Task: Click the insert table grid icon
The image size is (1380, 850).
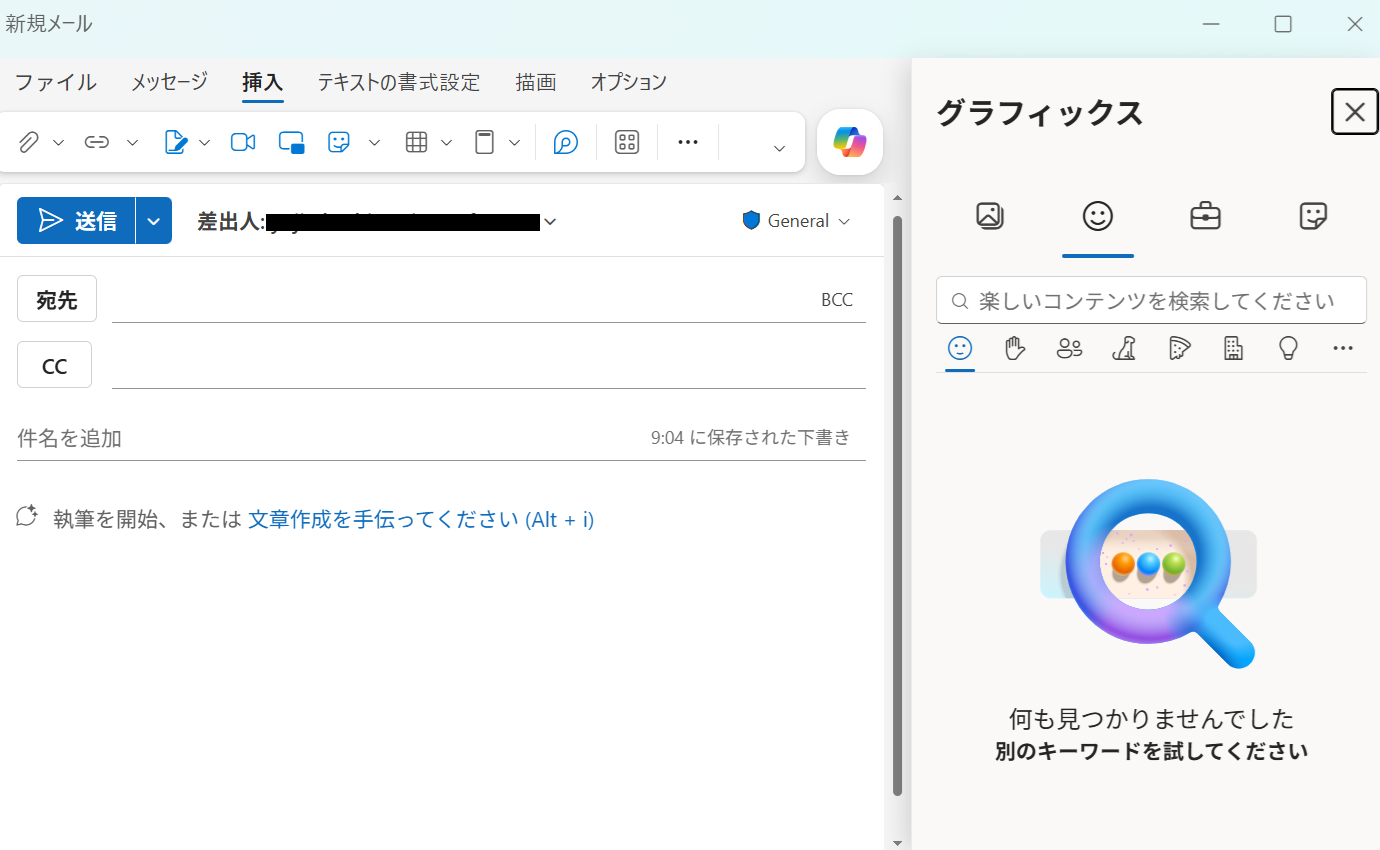Action: 417,142
